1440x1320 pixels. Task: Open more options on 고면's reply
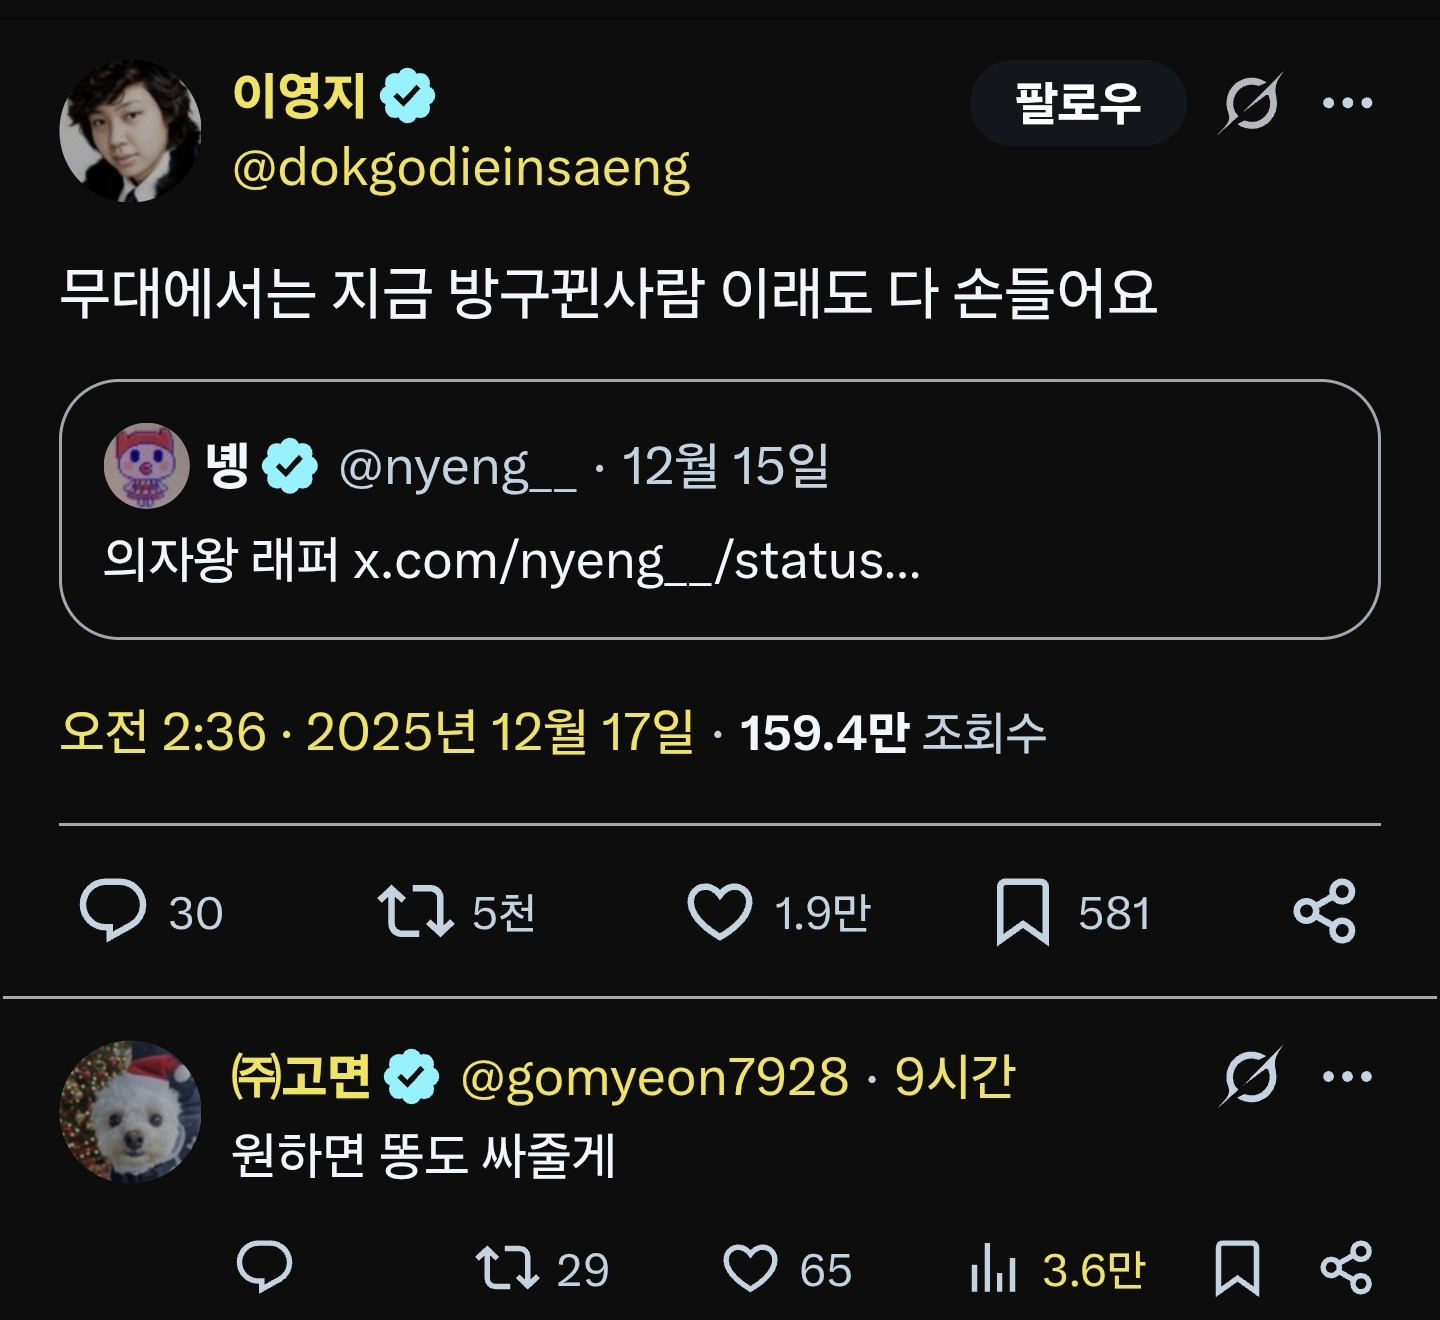point(1347,1077)
